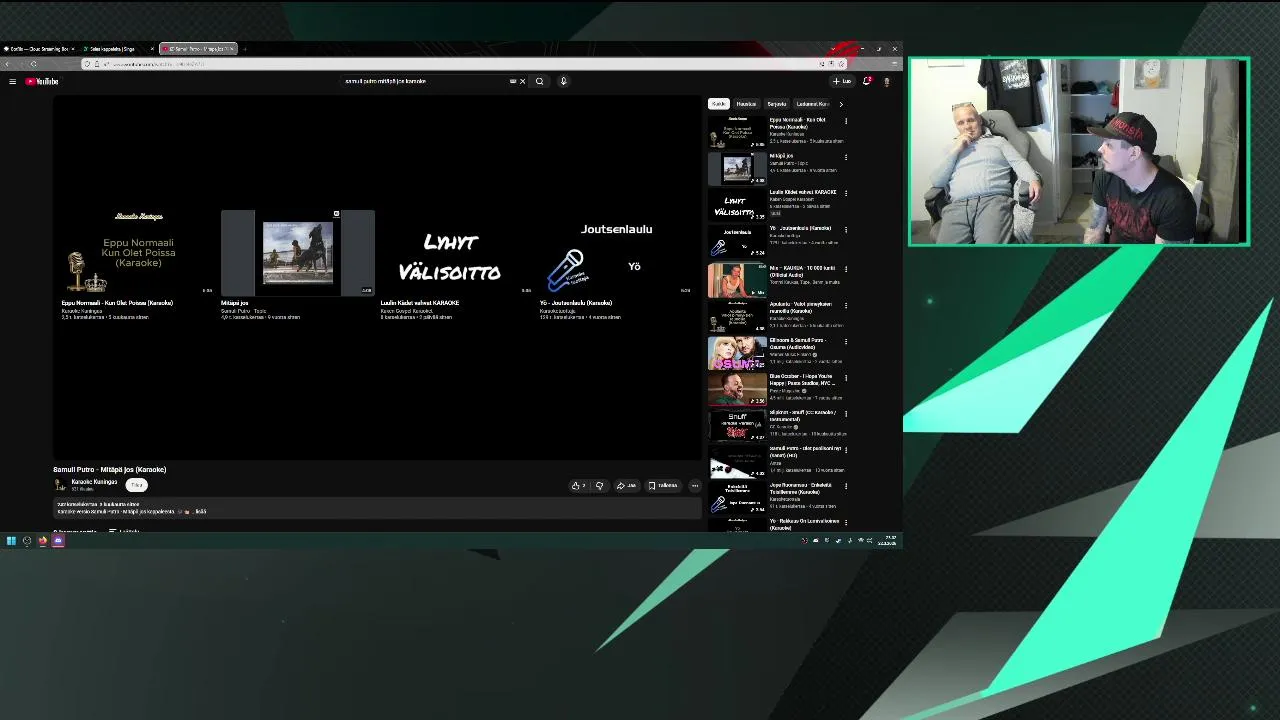Dislike the video with thumbs down
The image size is (1280, 720).
600,485
